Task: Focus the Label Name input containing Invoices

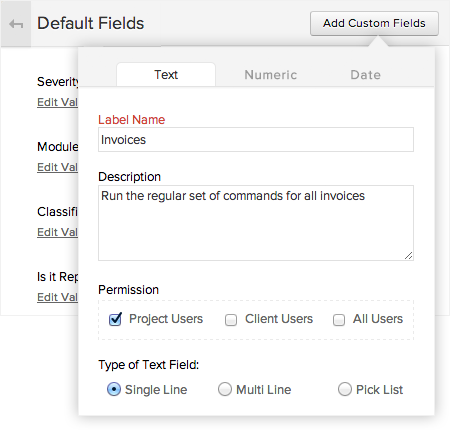Action: tap(256, 140)
